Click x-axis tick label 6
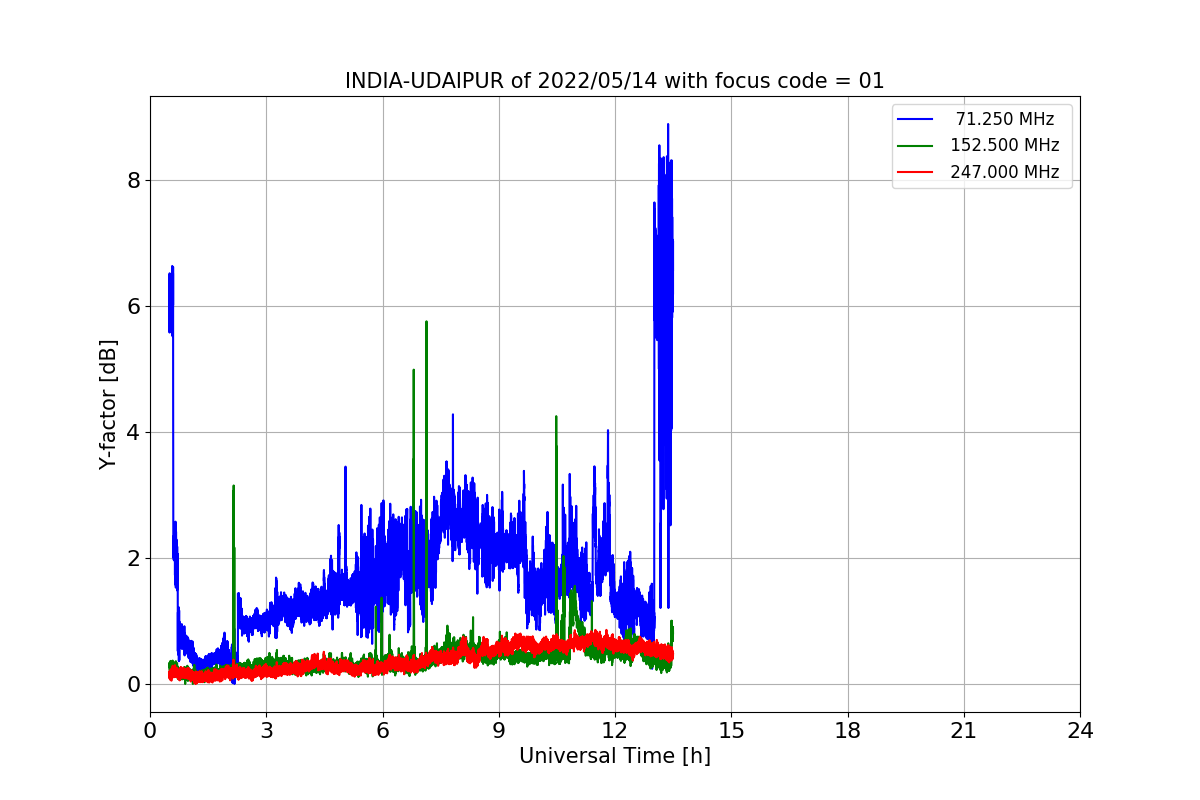This screenshot has height=800, width=1200. (x=382, y=731)
